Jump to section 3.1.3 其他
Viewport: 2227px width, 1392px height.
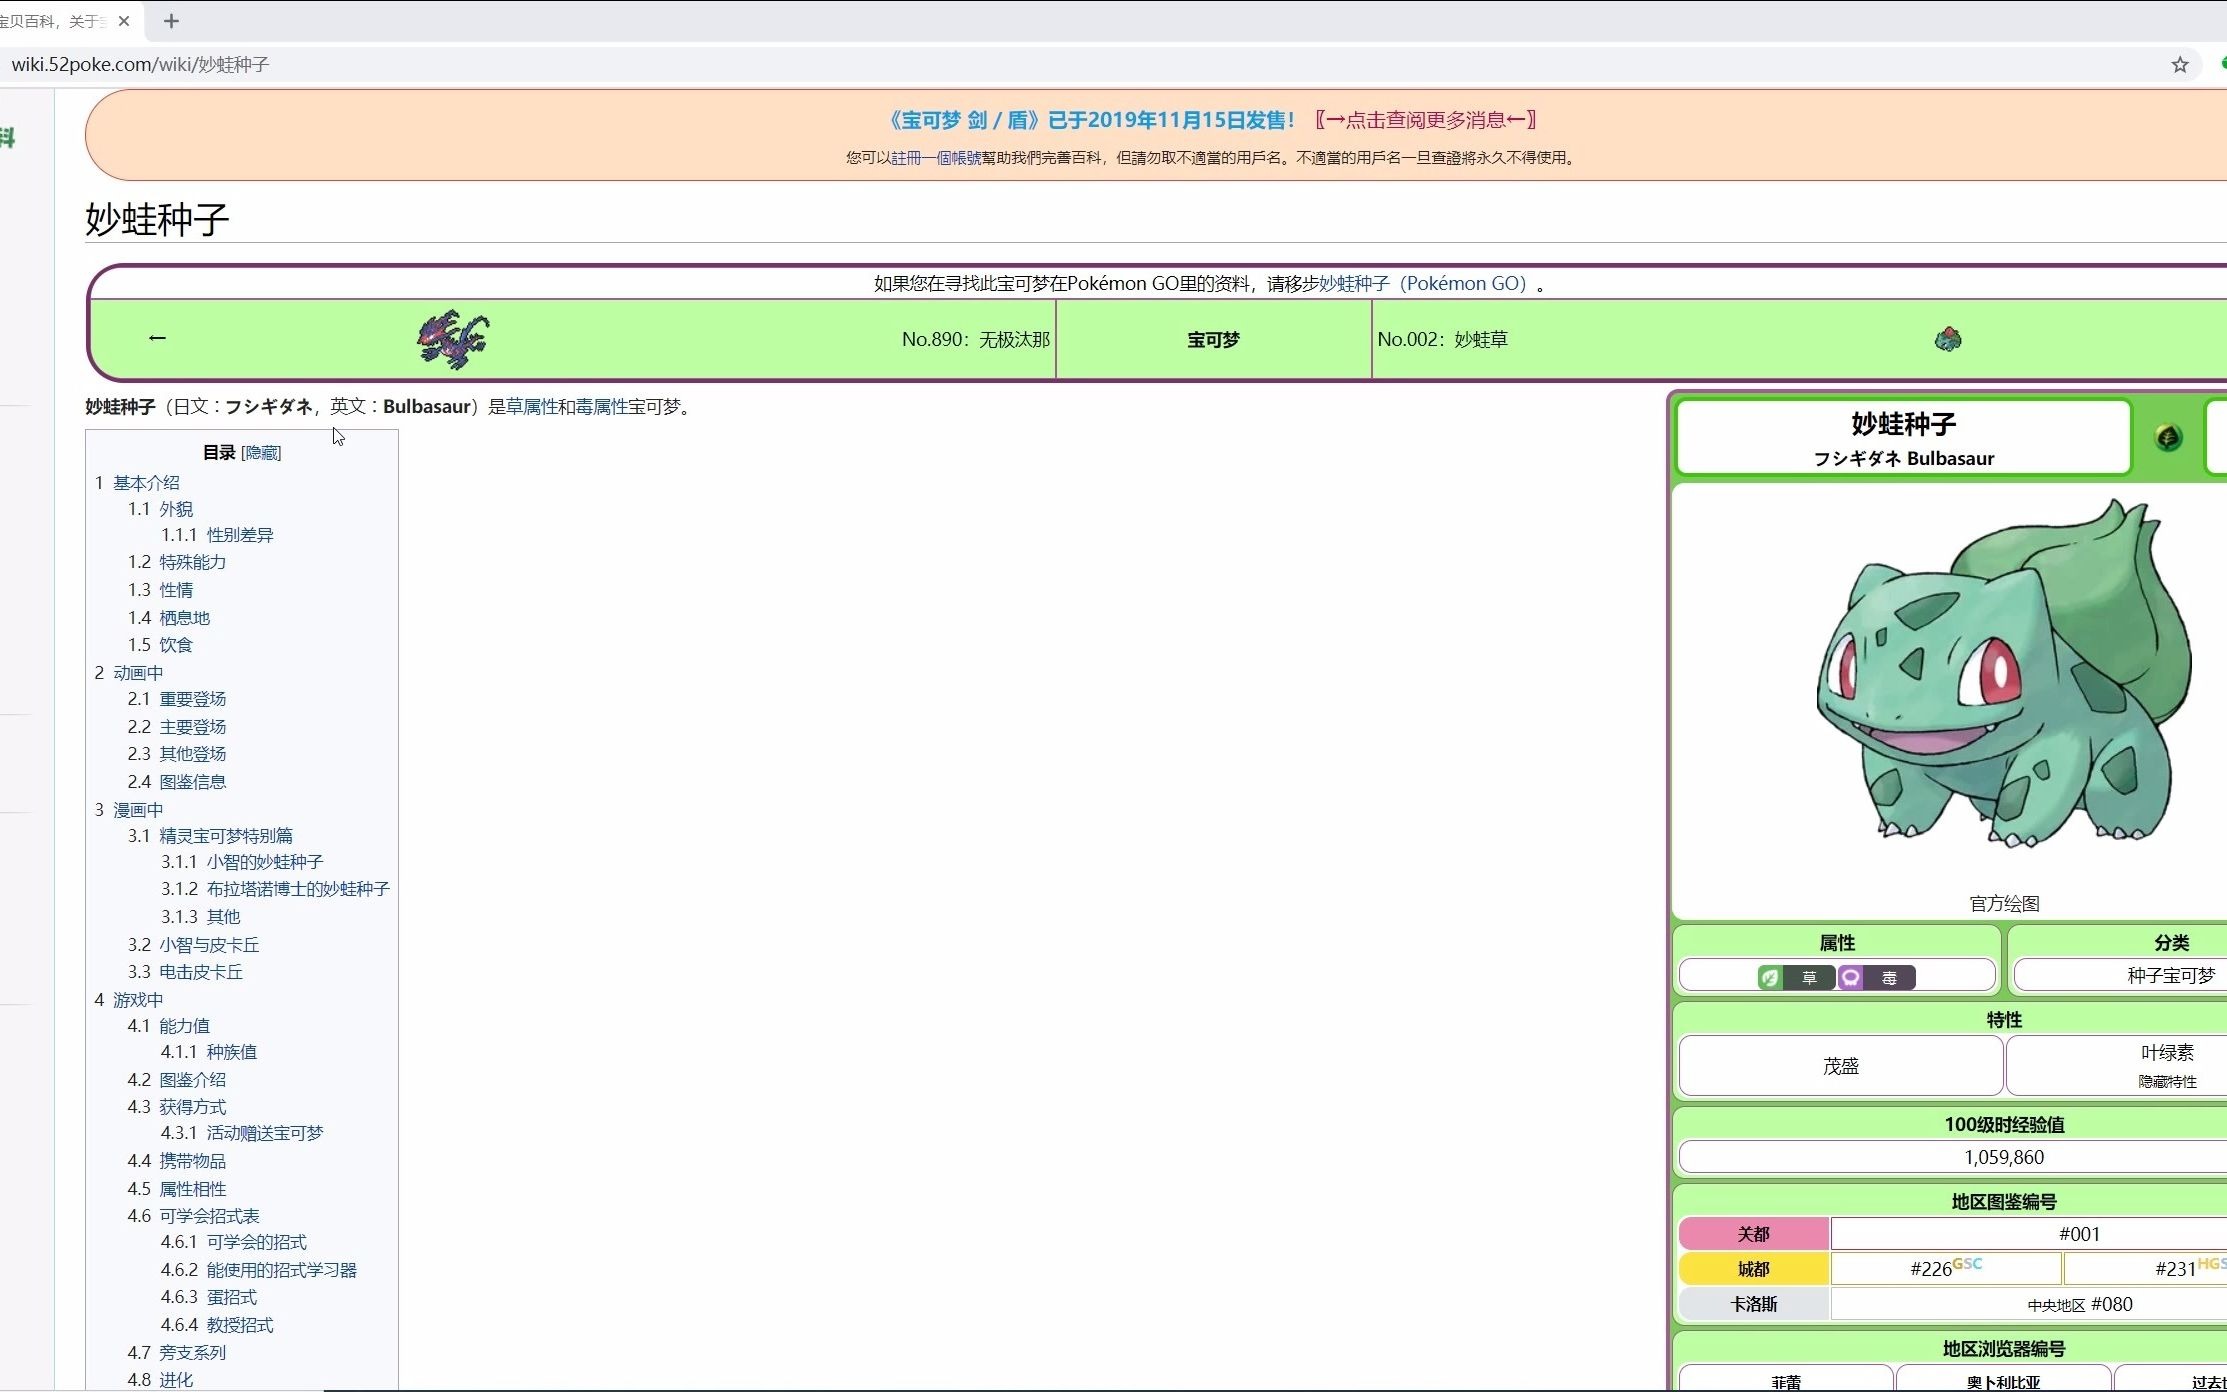(x=223, y=917)
